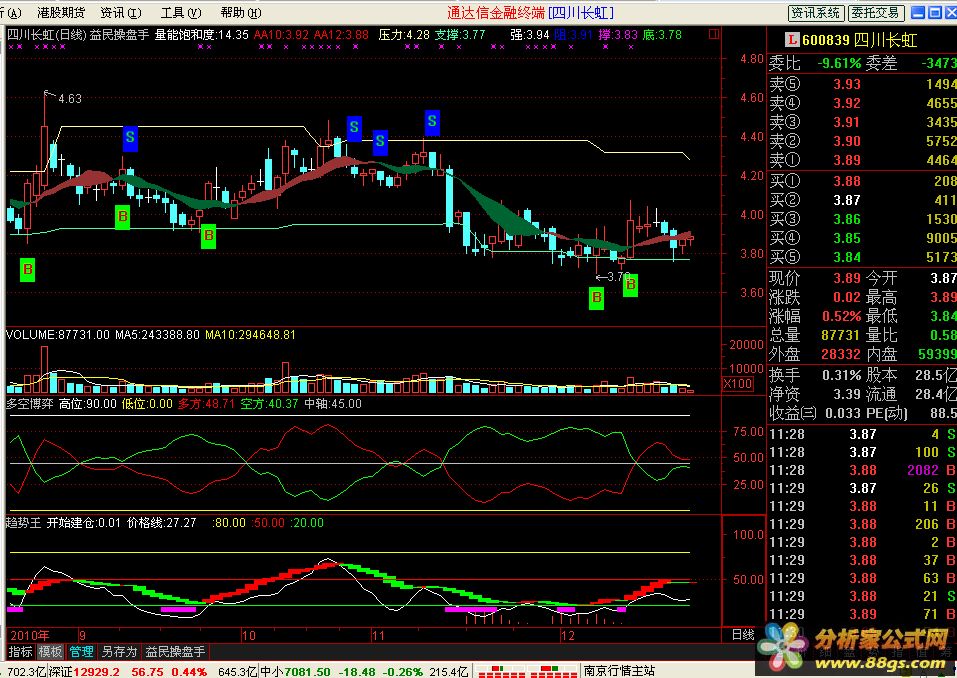Click the highest S sell signal in November

coord(432,121)
